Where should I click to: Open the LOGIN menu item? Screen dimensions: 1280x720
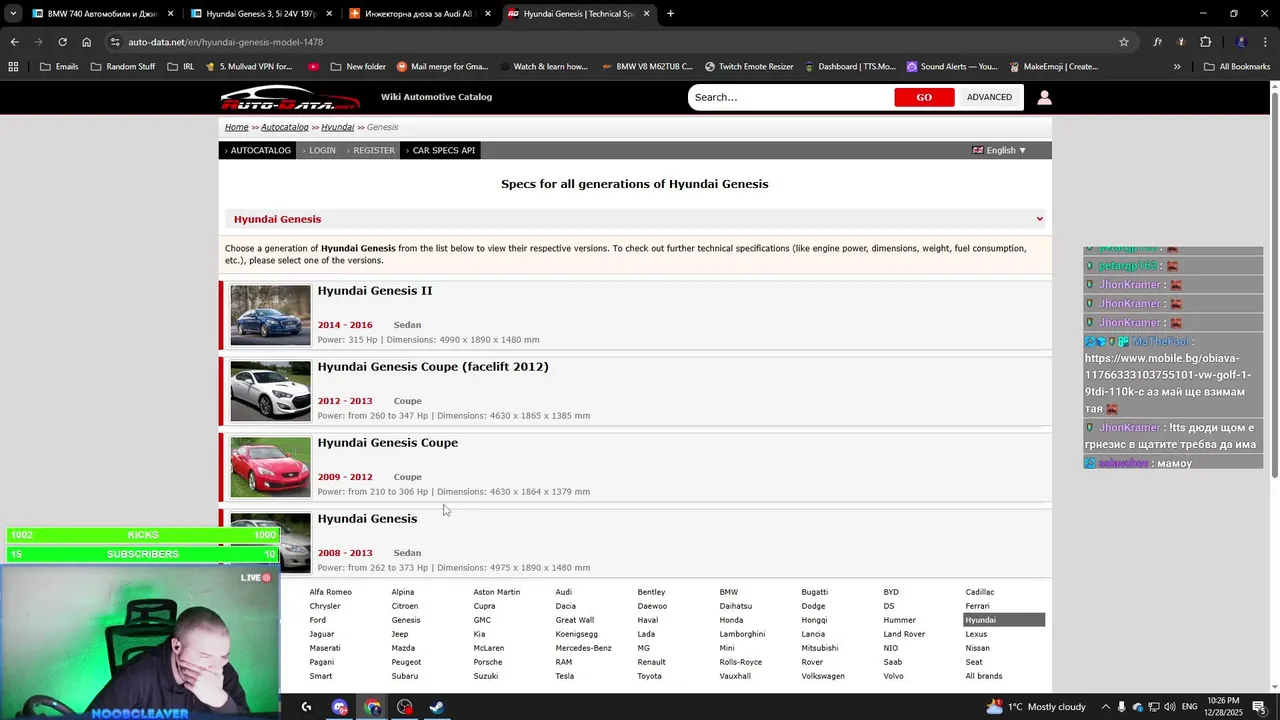click(x=320, y=150)
